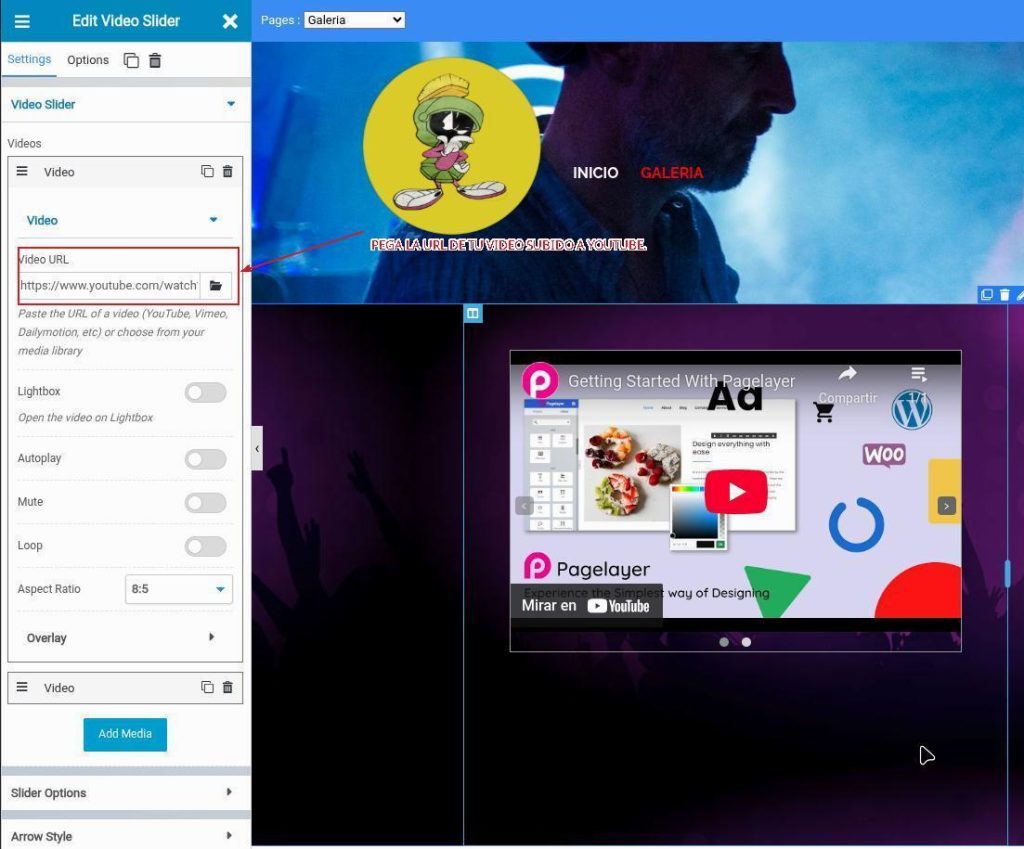
Task: Toggle the Mute switch
Action: point(205,502)
